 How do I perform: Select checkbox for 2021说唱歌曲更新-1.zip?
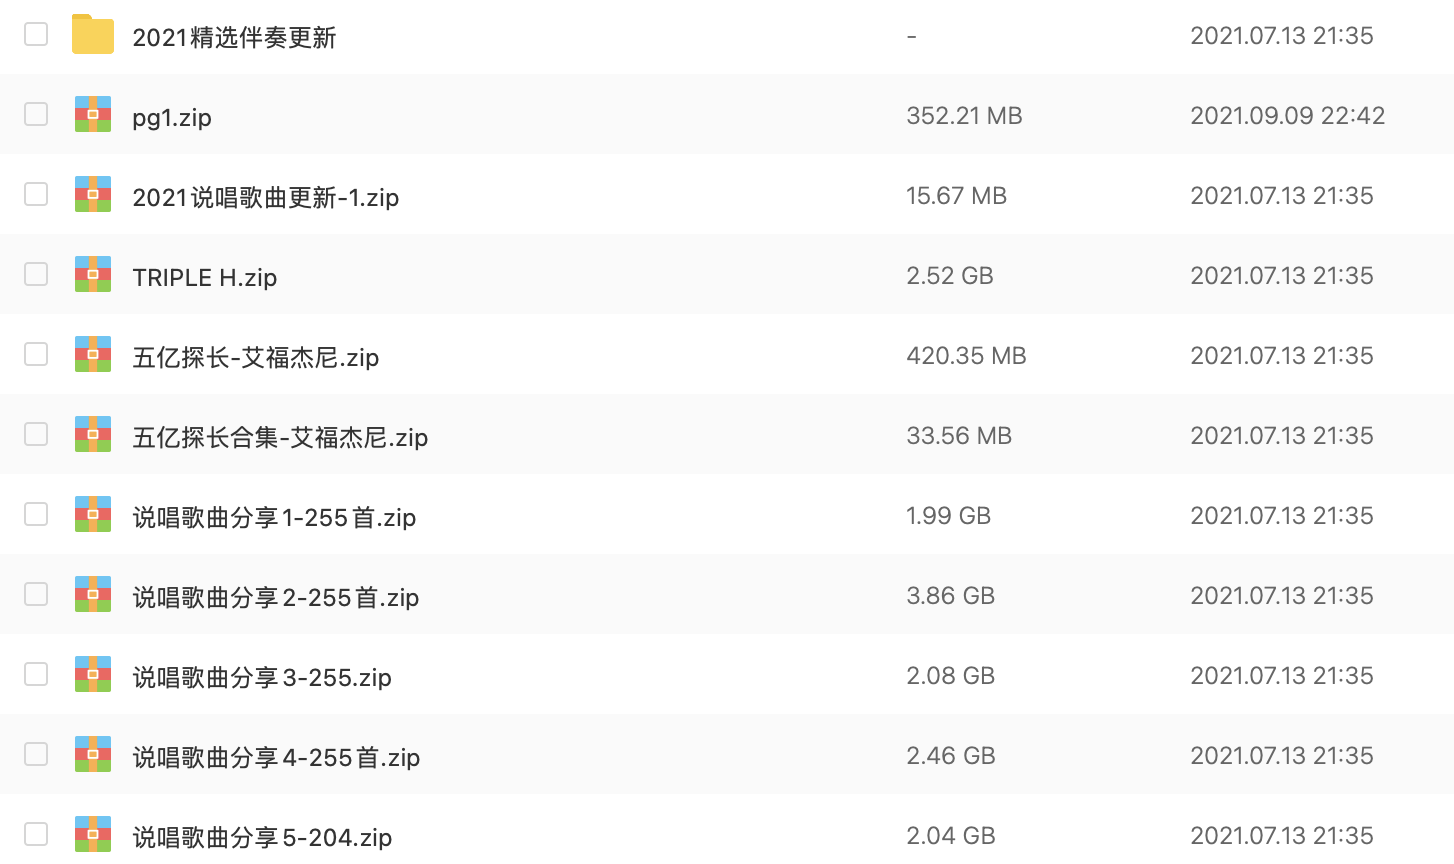[x=36, y=194]
